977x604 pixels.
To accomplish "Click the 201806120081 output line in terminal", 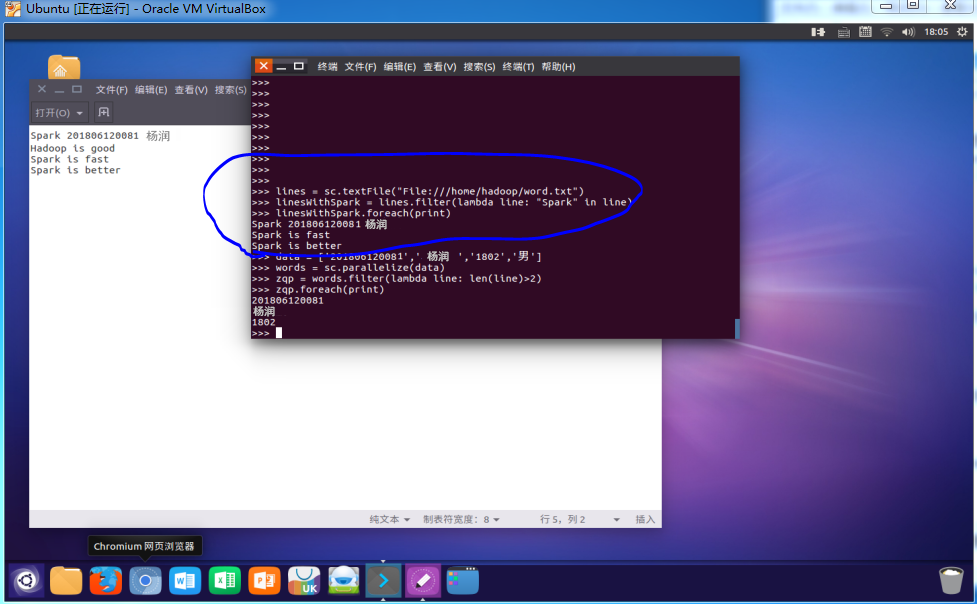I will coord(287,300).
